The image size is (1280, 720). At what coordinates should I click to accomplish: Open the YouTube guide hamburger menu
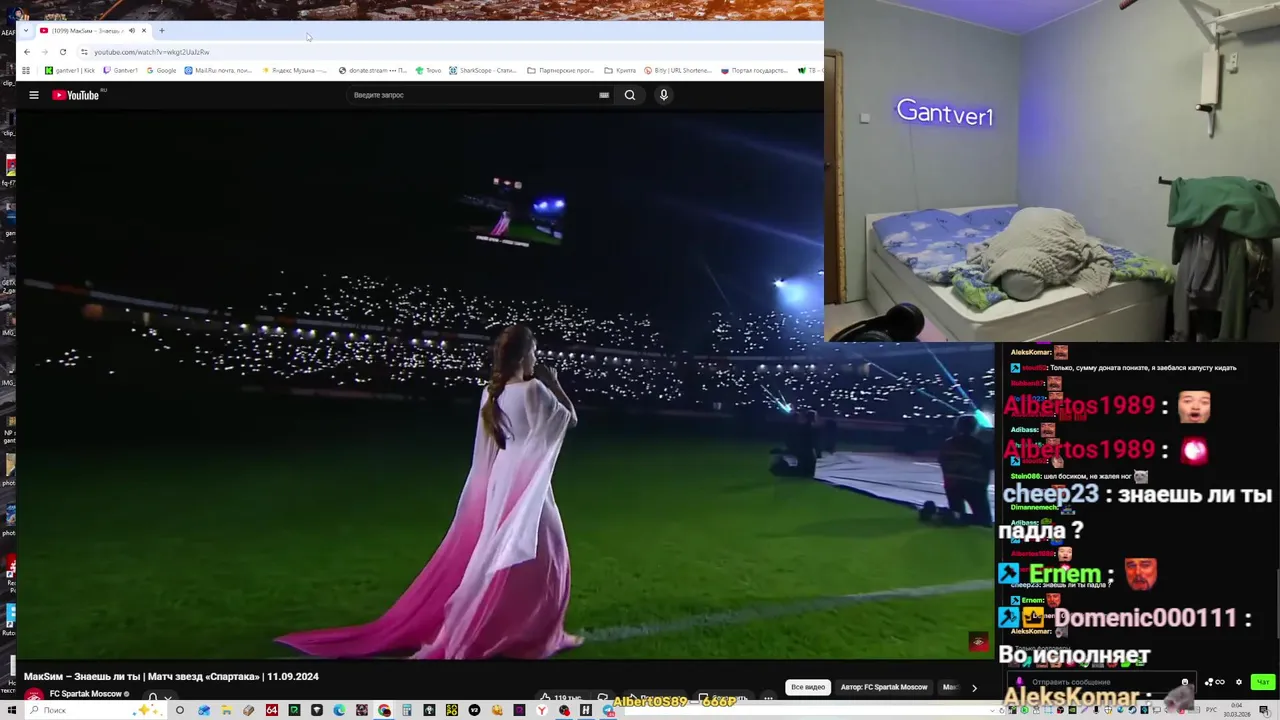tap(34, 95)
